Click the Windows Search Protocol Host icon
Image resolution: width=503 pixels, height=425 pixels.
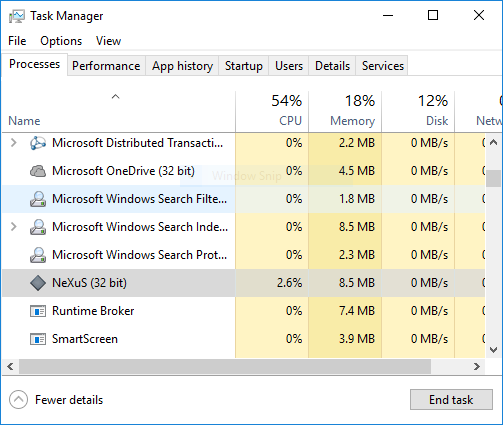38,255
